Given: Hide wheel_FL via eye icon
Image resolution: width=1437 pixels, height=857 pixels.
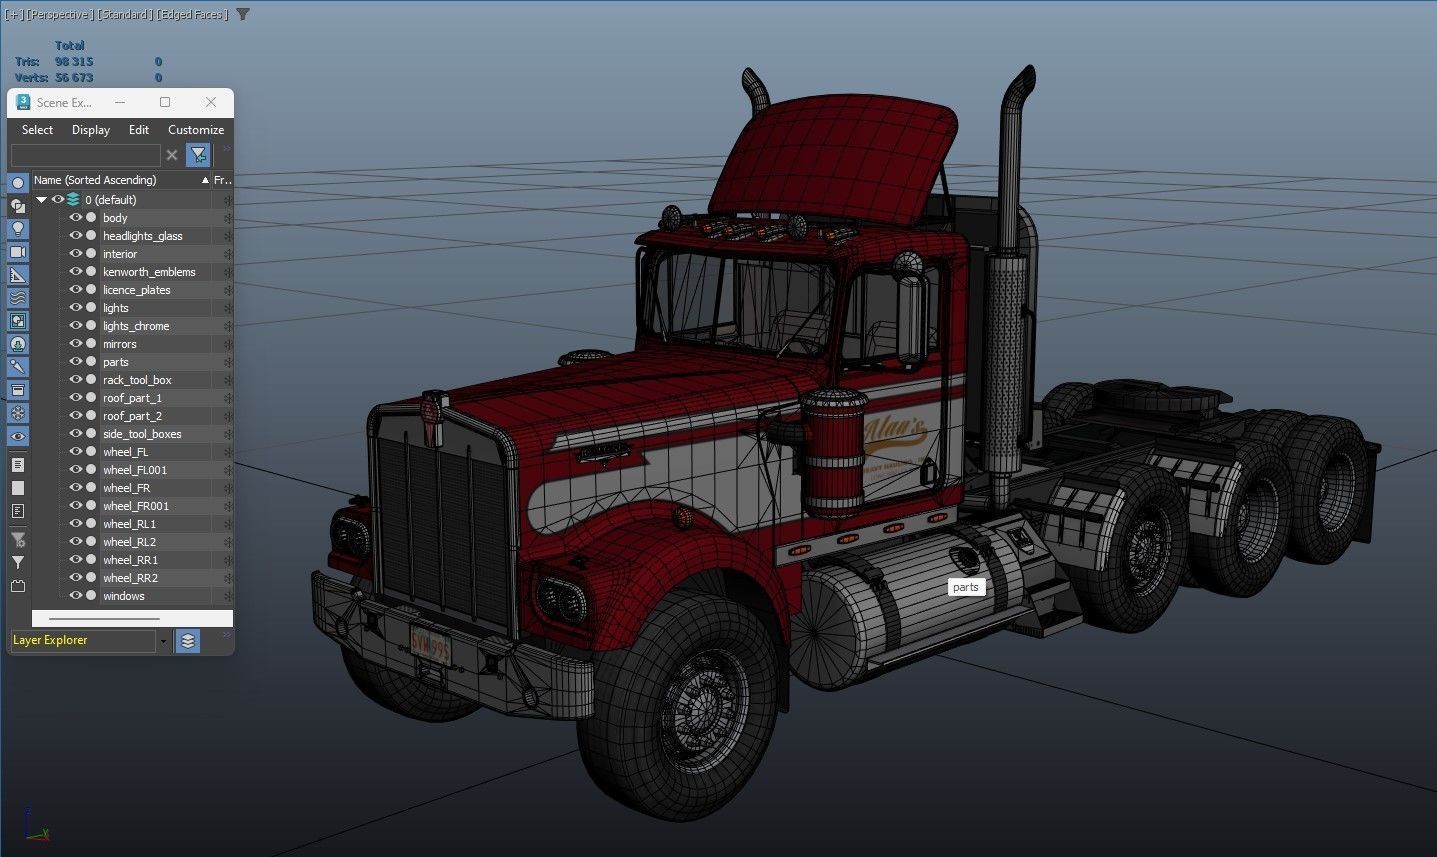Looking at the screenshot, I should tap(75, 452).
